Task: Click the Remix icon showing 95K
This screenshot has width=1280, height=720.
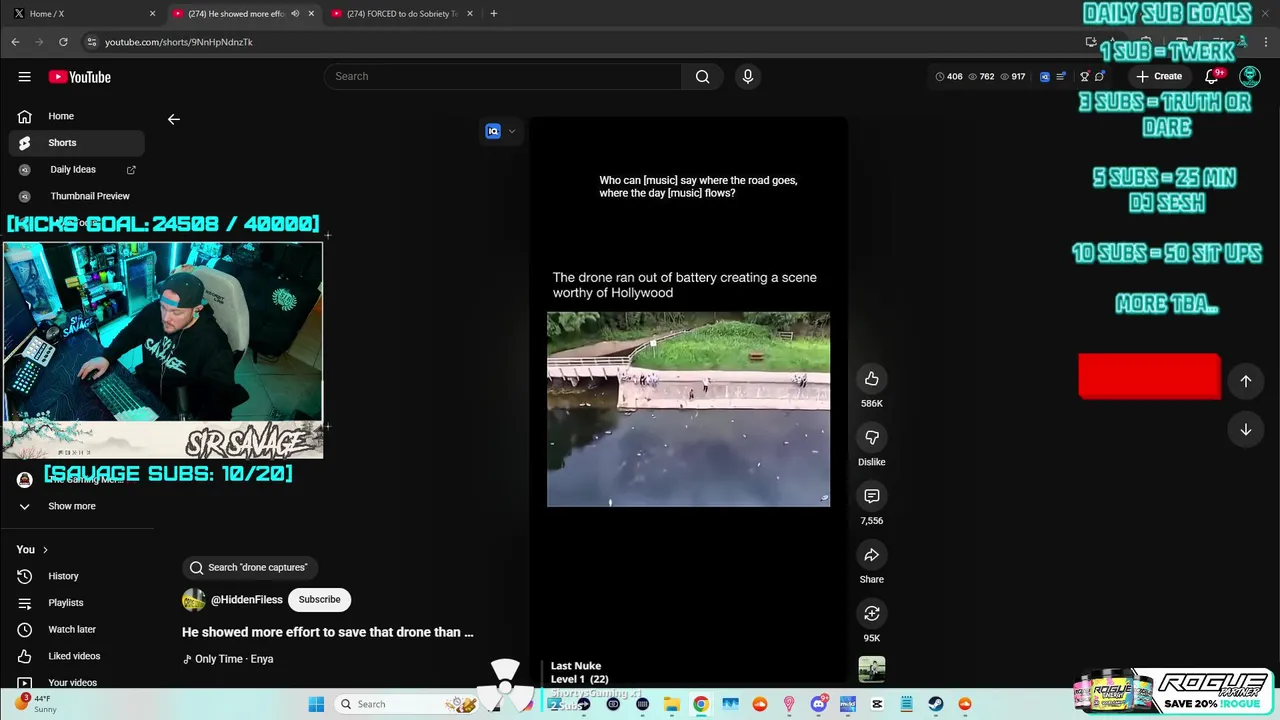Action: (x=871, y=613)
